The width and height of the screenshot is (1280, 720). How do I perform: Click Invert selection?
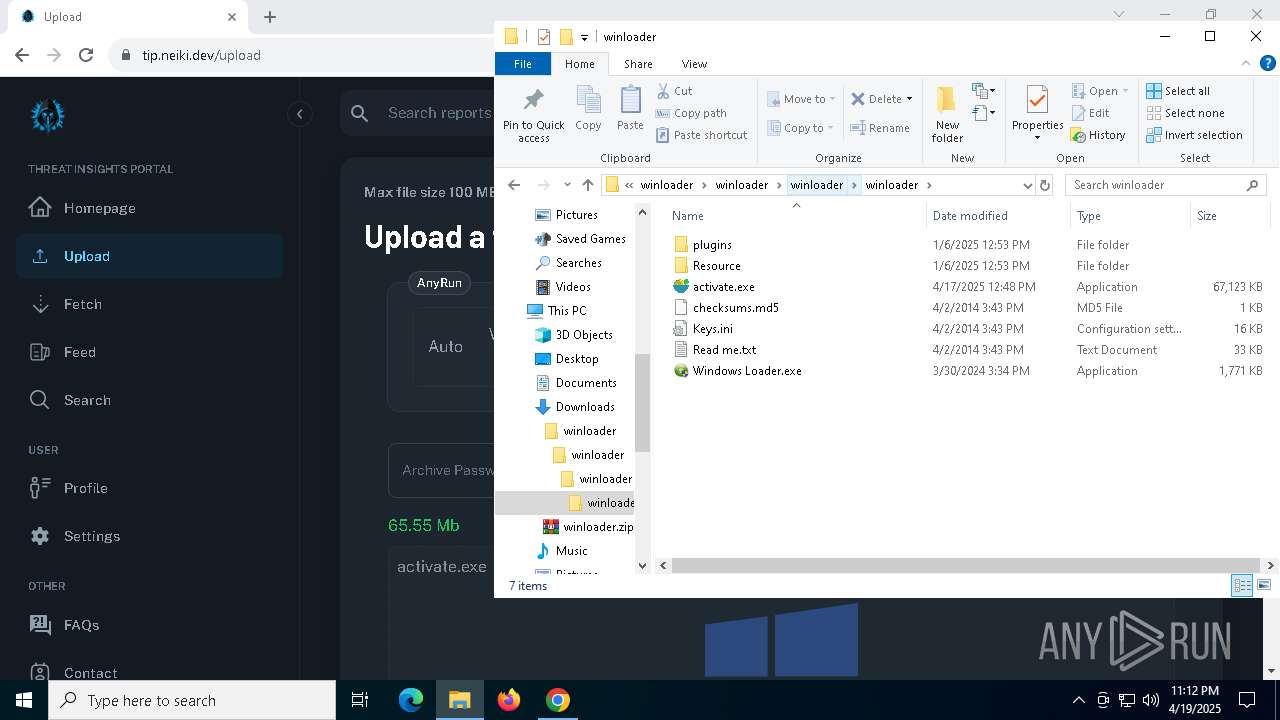[1194, 135]
